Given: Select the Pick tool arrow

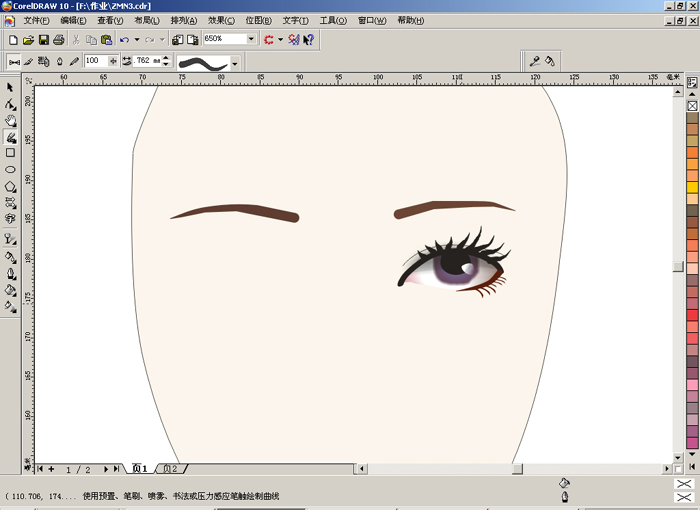Looking at the screenshot, I should click(10, 88).
